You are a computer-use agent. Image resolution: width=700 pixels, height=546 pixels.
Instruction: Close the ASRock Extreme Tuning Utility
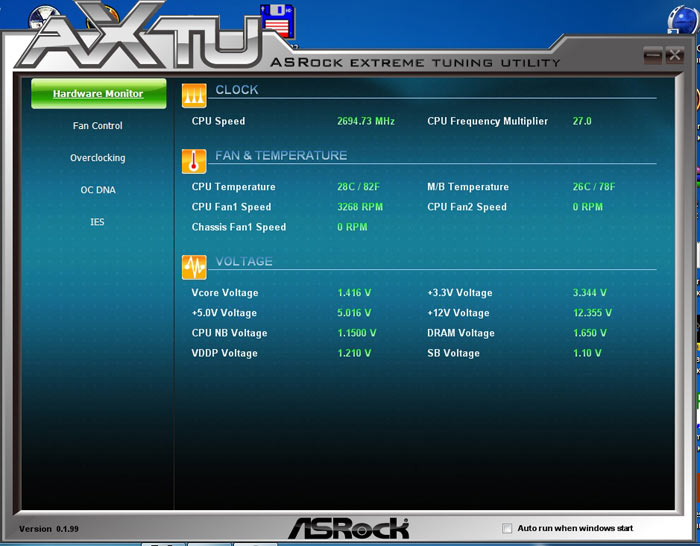pos(675,55)
